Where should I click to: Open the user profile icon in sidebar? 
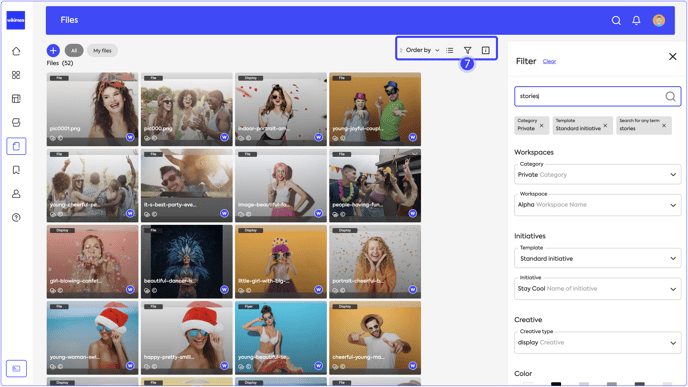pos(16,194)
